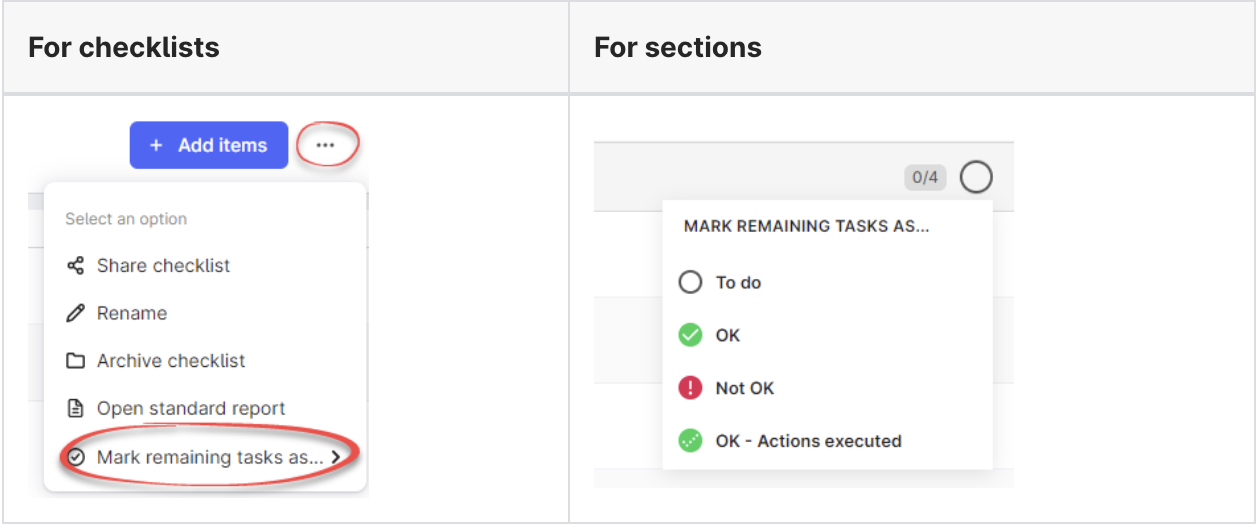
Task: Mark remaining tasks as OK
Action: 728,336
